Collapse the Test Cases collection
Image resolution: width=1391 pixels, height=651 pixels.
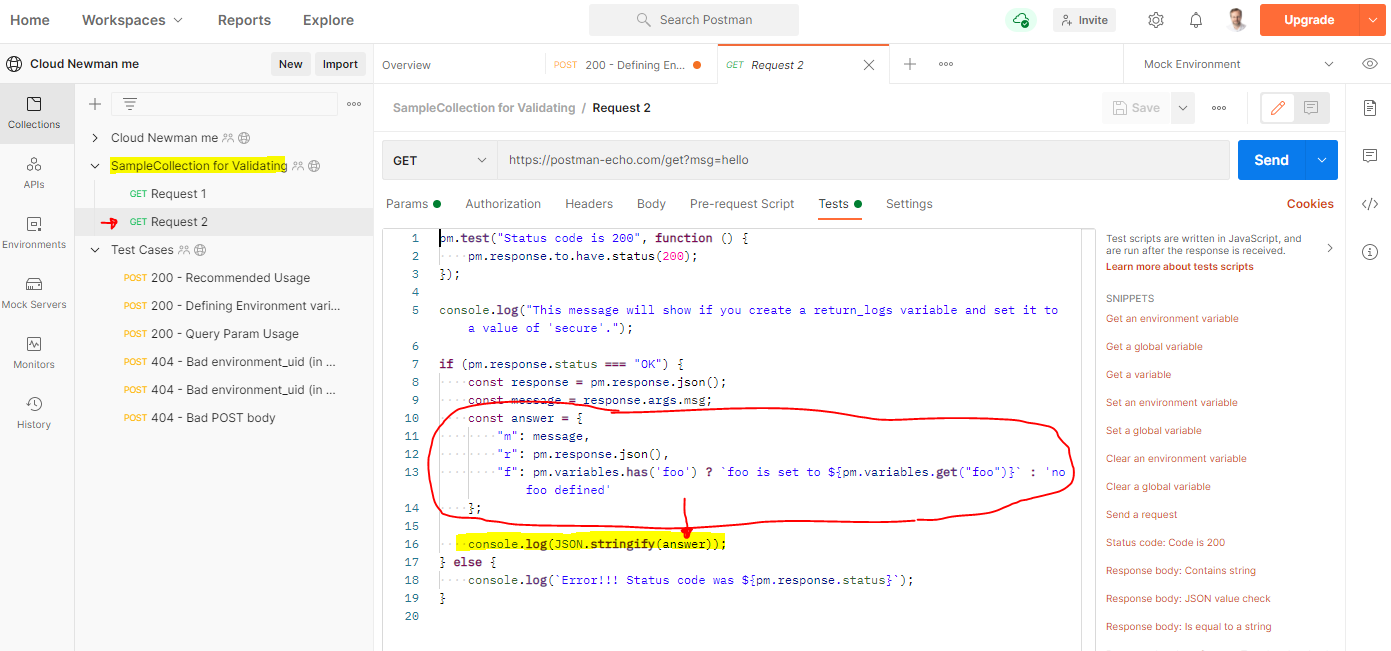pyautogui.click(x=95, y=250)
